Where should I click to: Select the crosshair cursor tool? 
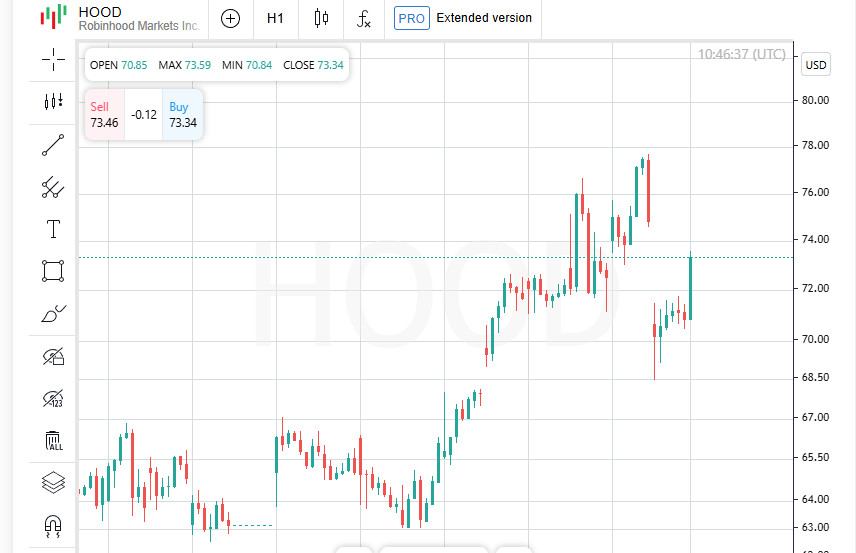tap(53, 60)
